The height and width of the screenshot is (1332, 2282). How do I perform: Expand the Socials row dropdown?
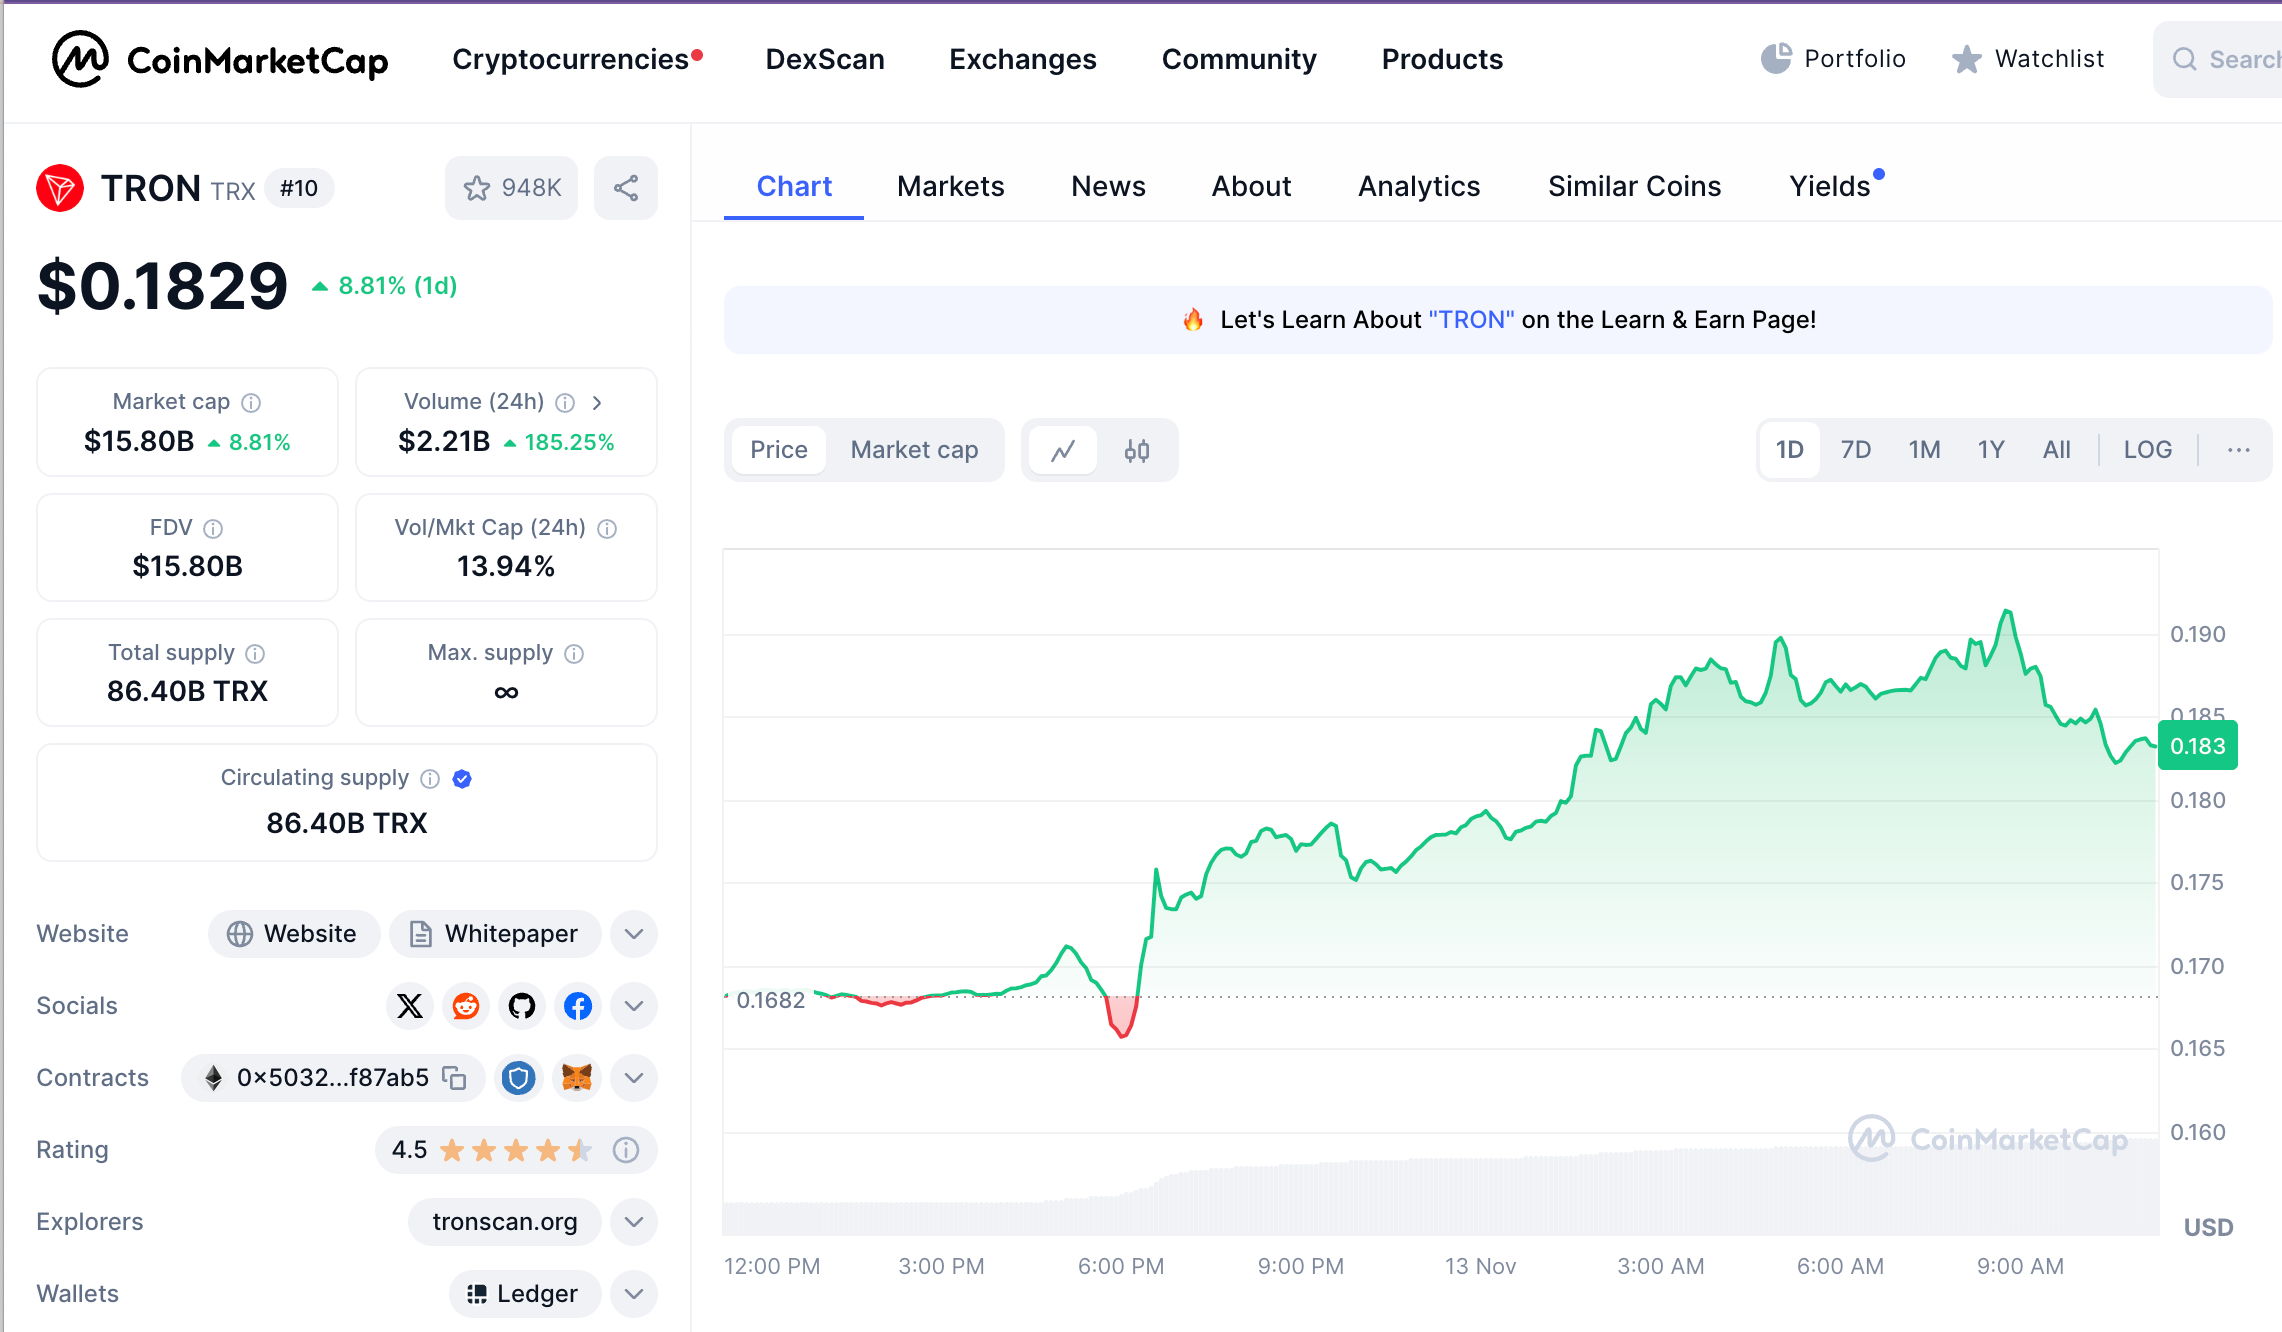[x=634, y=1006]
